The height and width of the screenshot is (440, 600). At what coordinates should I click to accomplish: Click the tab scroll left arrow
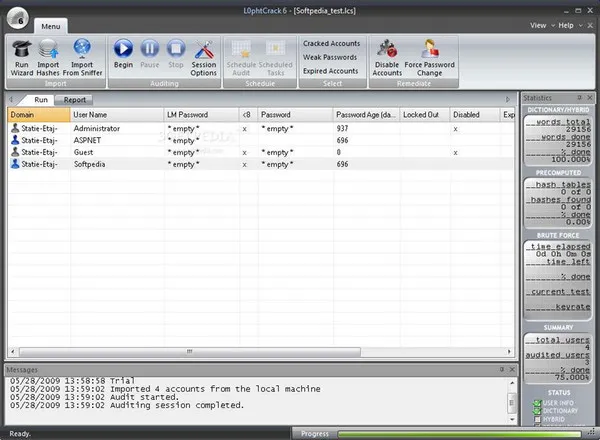(11, 99)
